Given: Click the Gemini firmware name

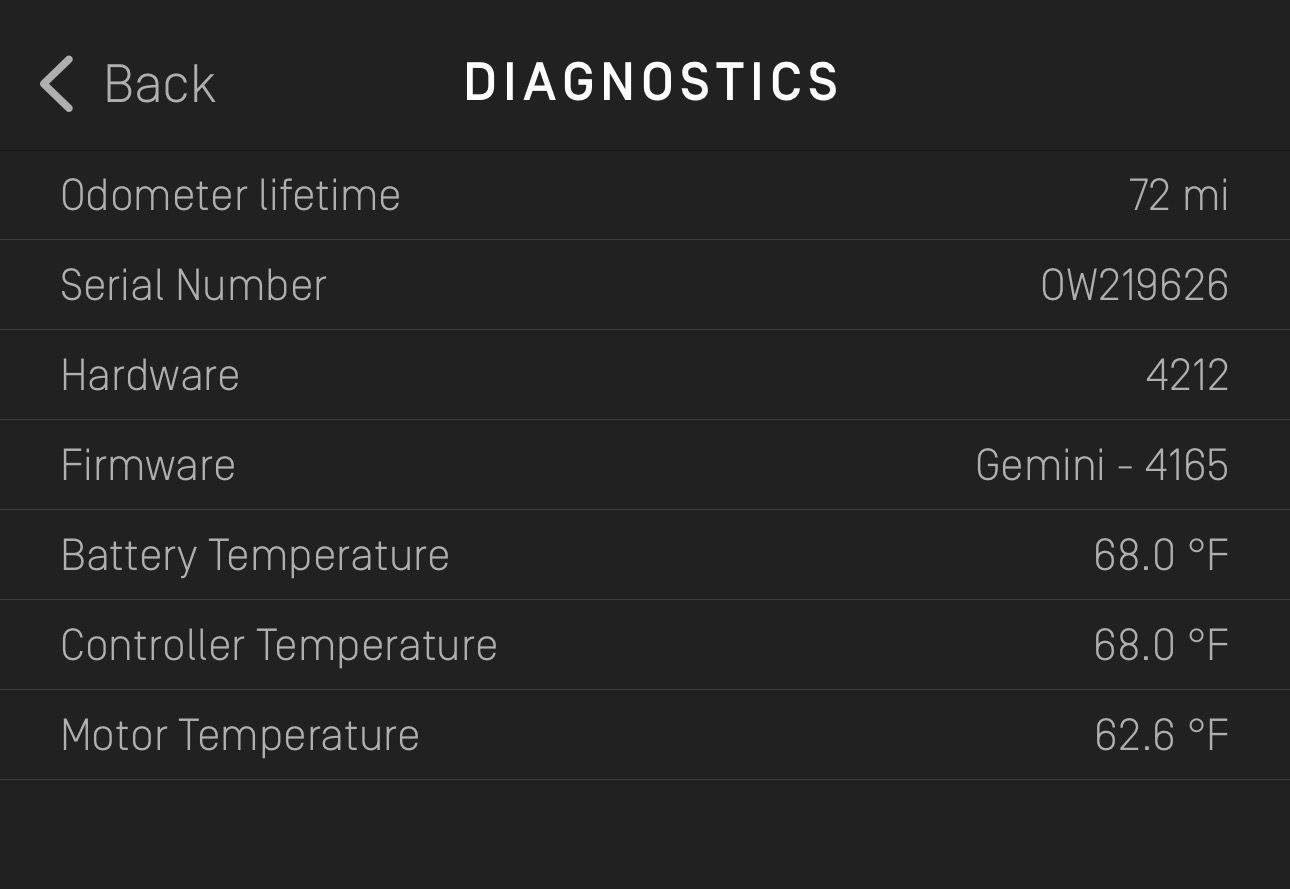Looking at the screenshot, I should [x=1040, y=465].
